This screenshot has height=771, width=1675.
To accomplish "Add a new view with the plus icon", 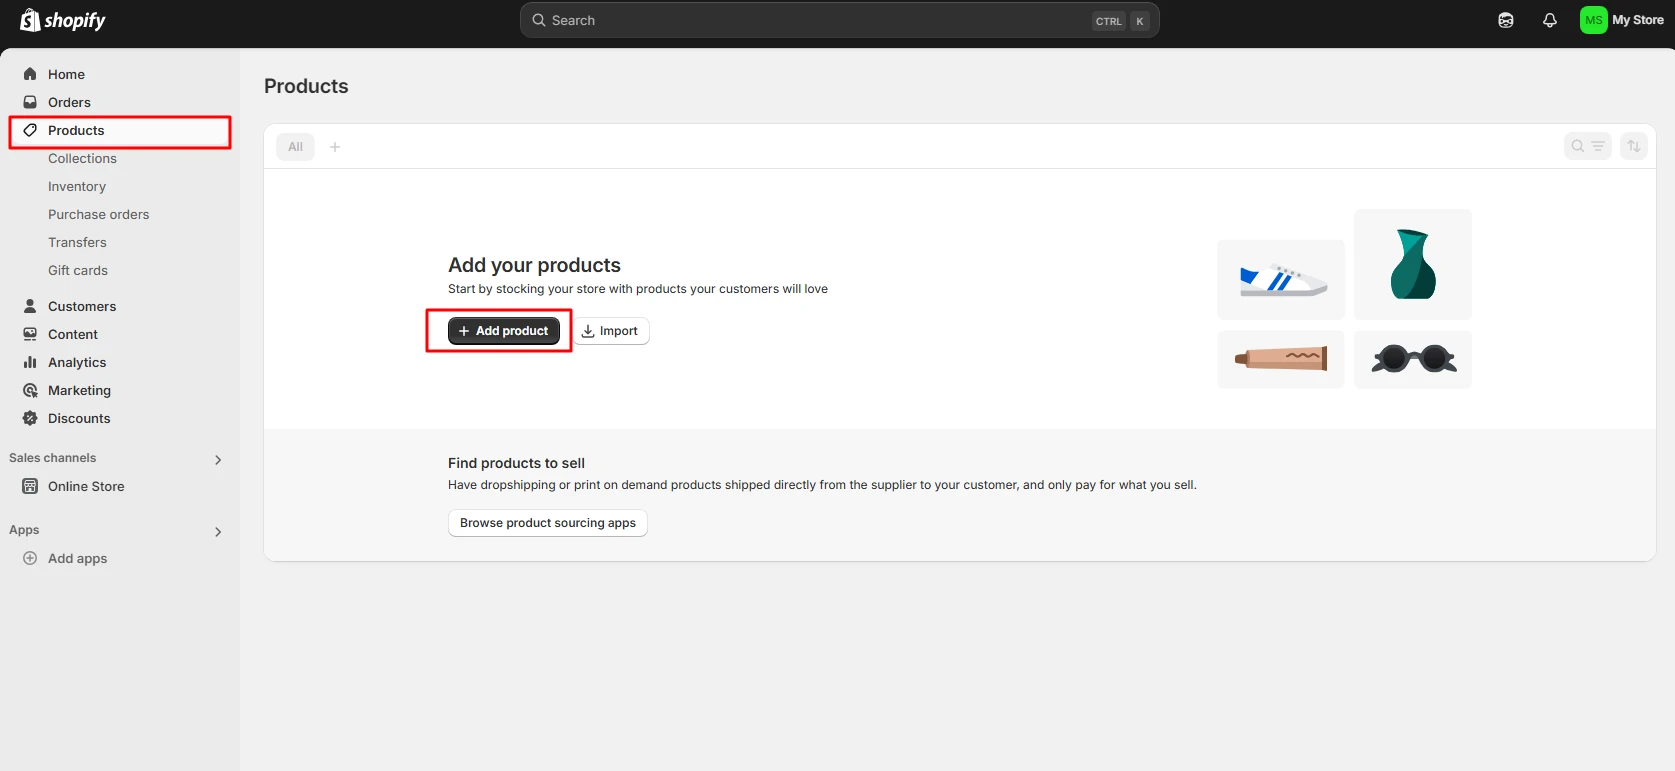I will click(x=335, y=147).
